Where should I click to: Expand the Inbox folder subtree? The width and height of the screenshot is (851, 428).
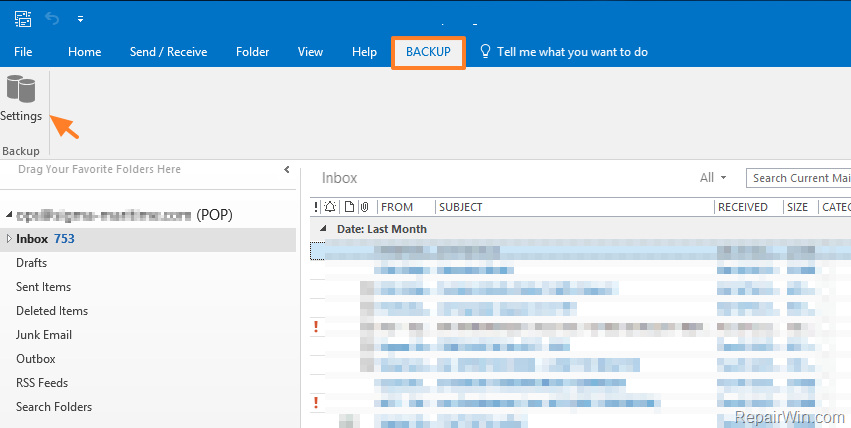coord(9,239)
